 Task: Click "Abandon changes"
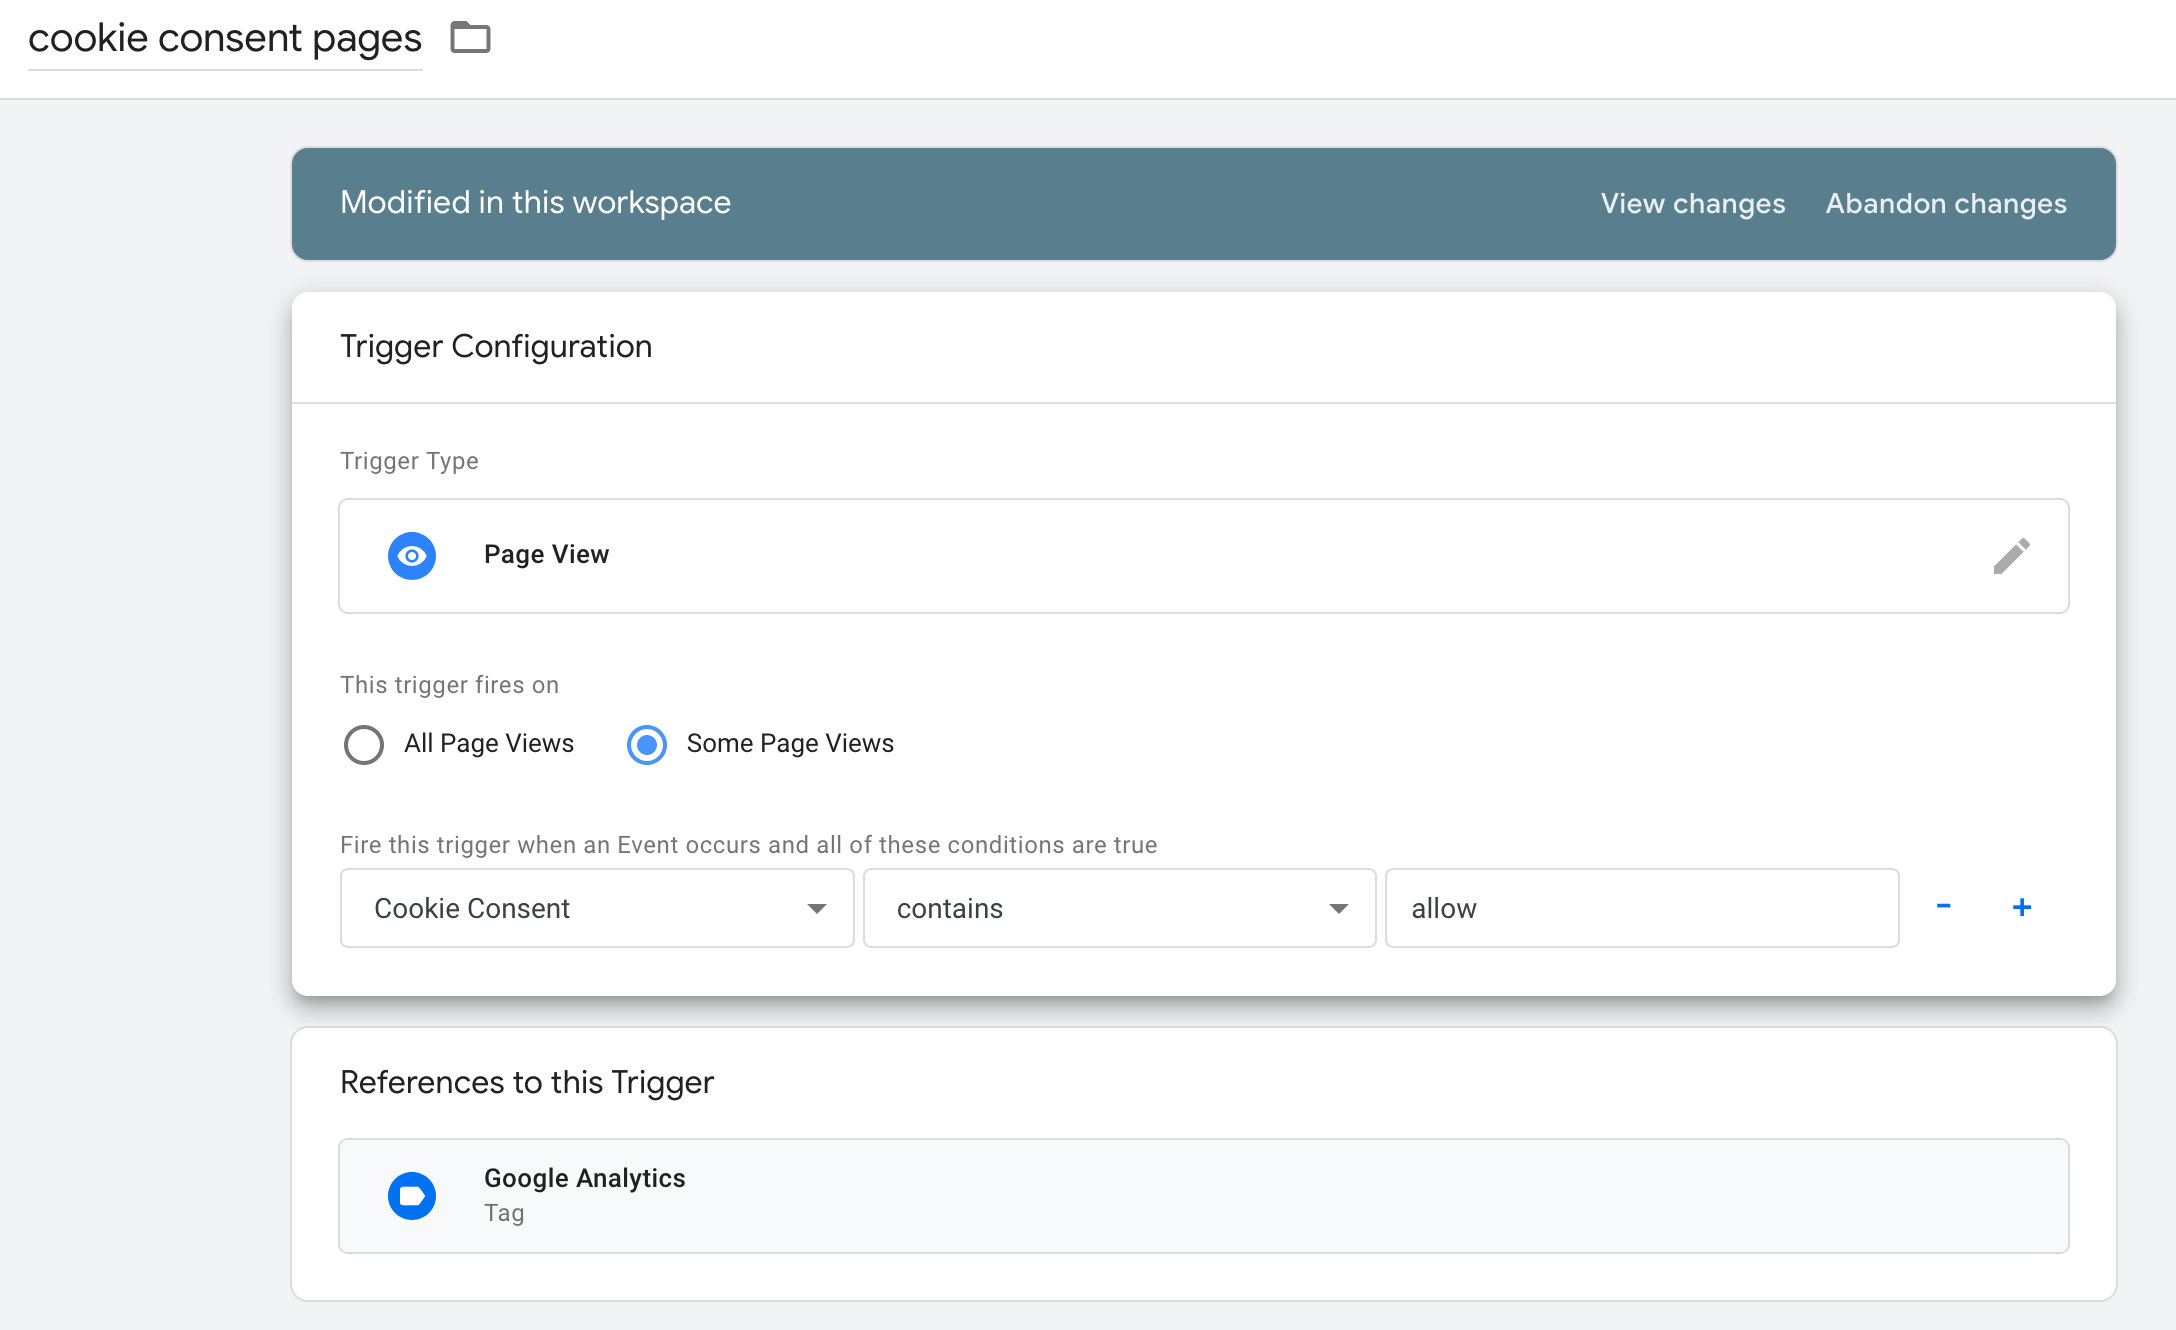[x=1946, y=203]
